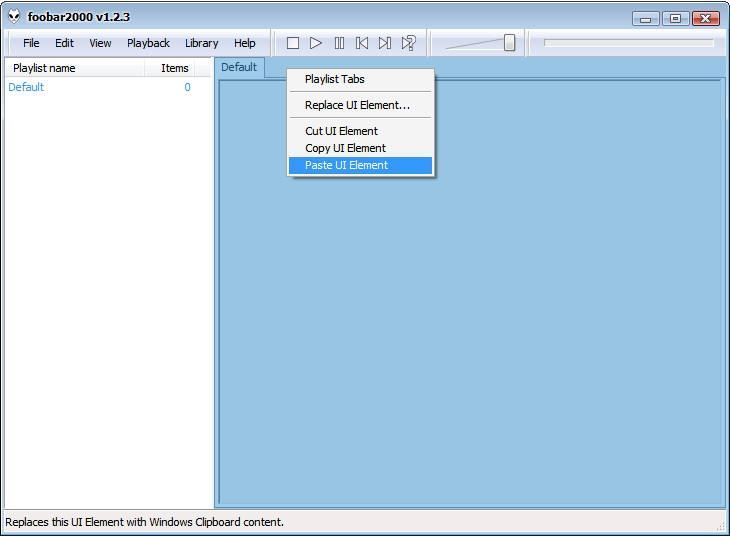Skip to the previous track
Viewport: 730px width, 536px height.
362,43
